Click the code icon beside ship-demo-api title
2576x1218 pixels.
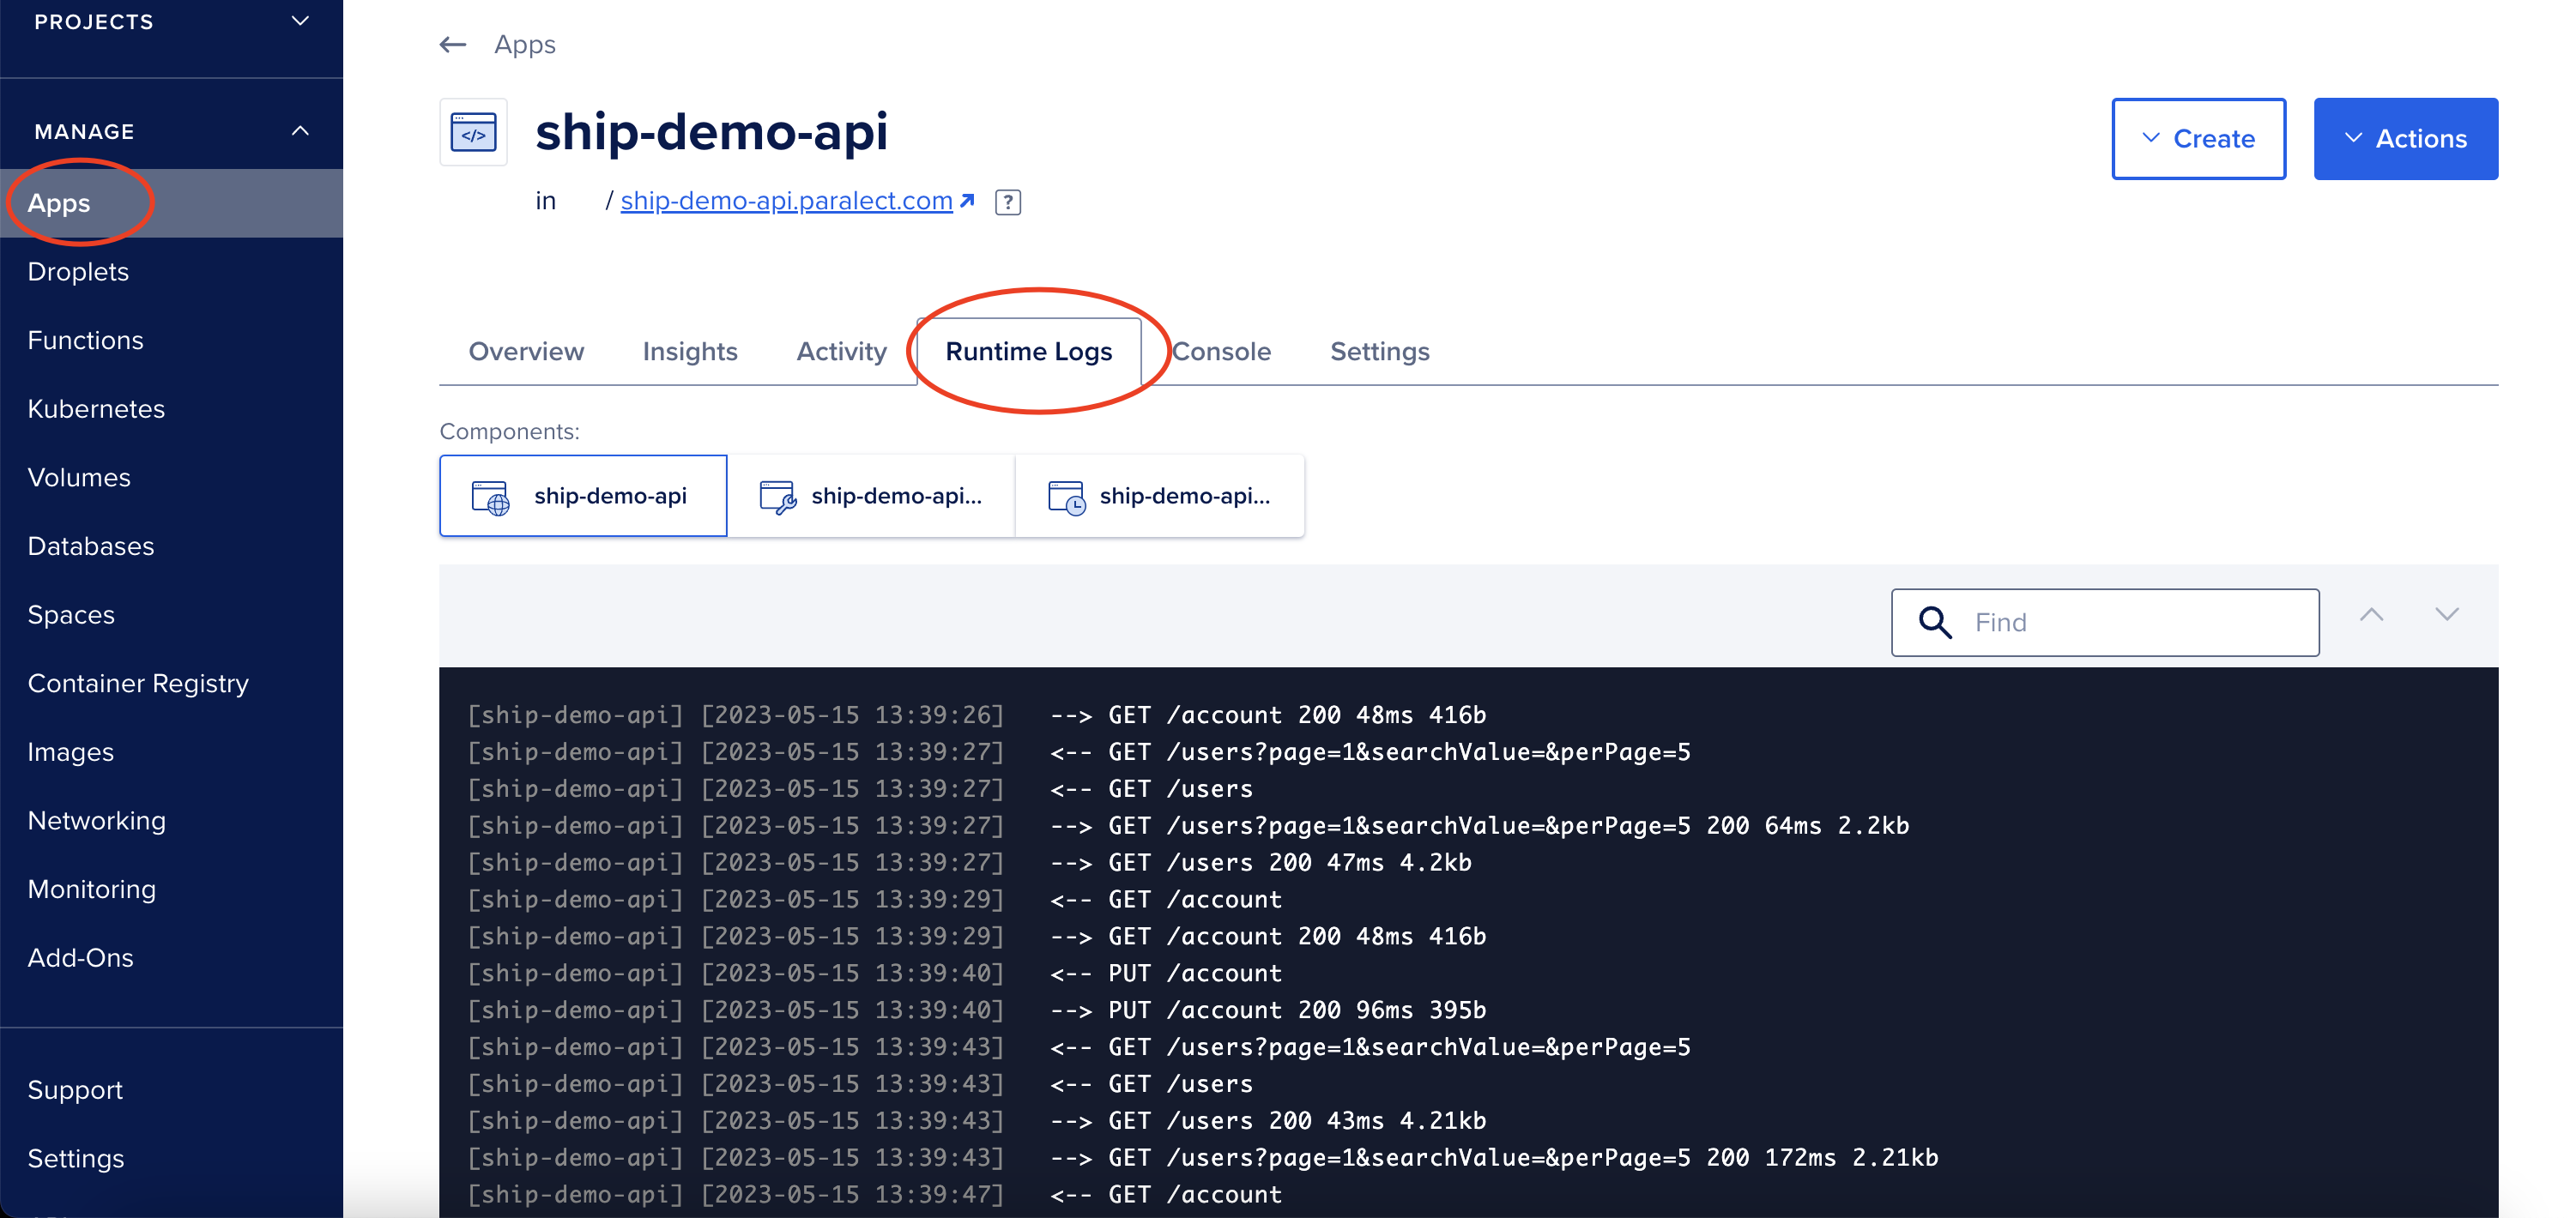[474, 131]
